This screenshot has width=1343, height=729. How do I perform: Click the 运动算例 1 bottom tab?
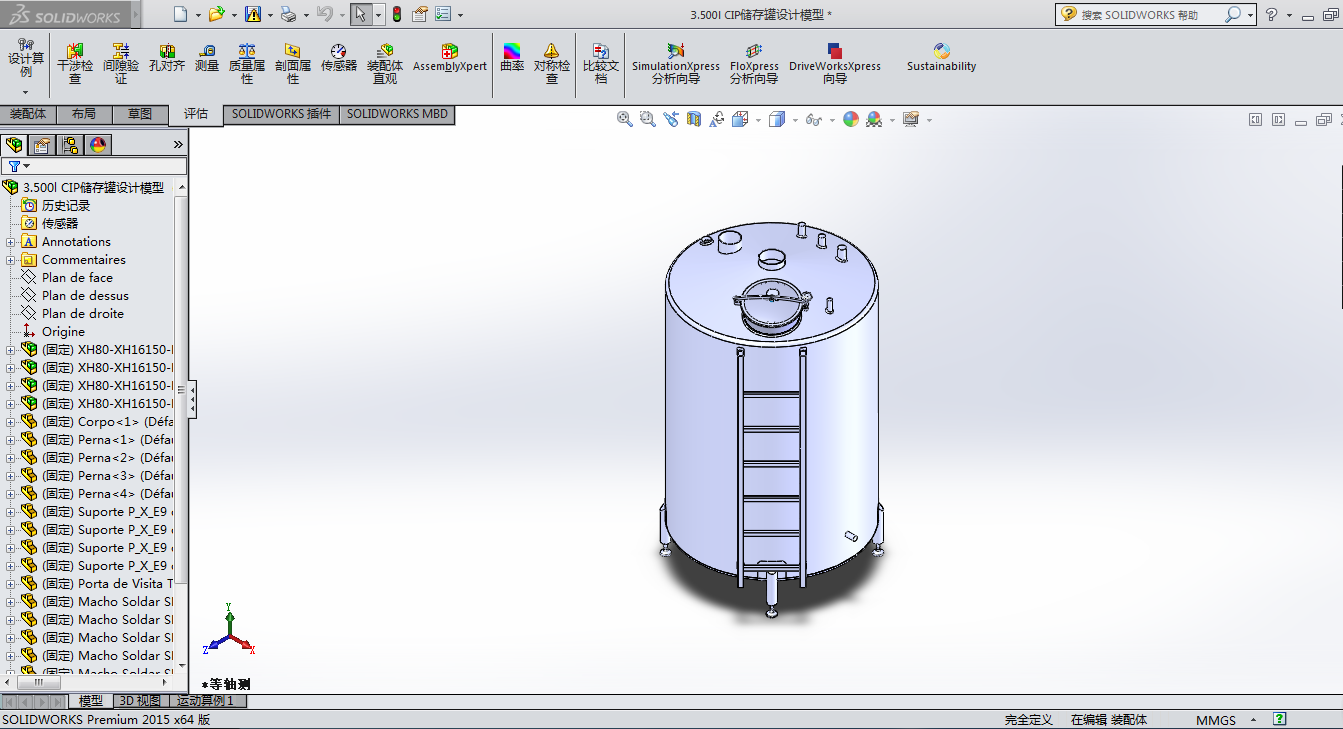205,701
